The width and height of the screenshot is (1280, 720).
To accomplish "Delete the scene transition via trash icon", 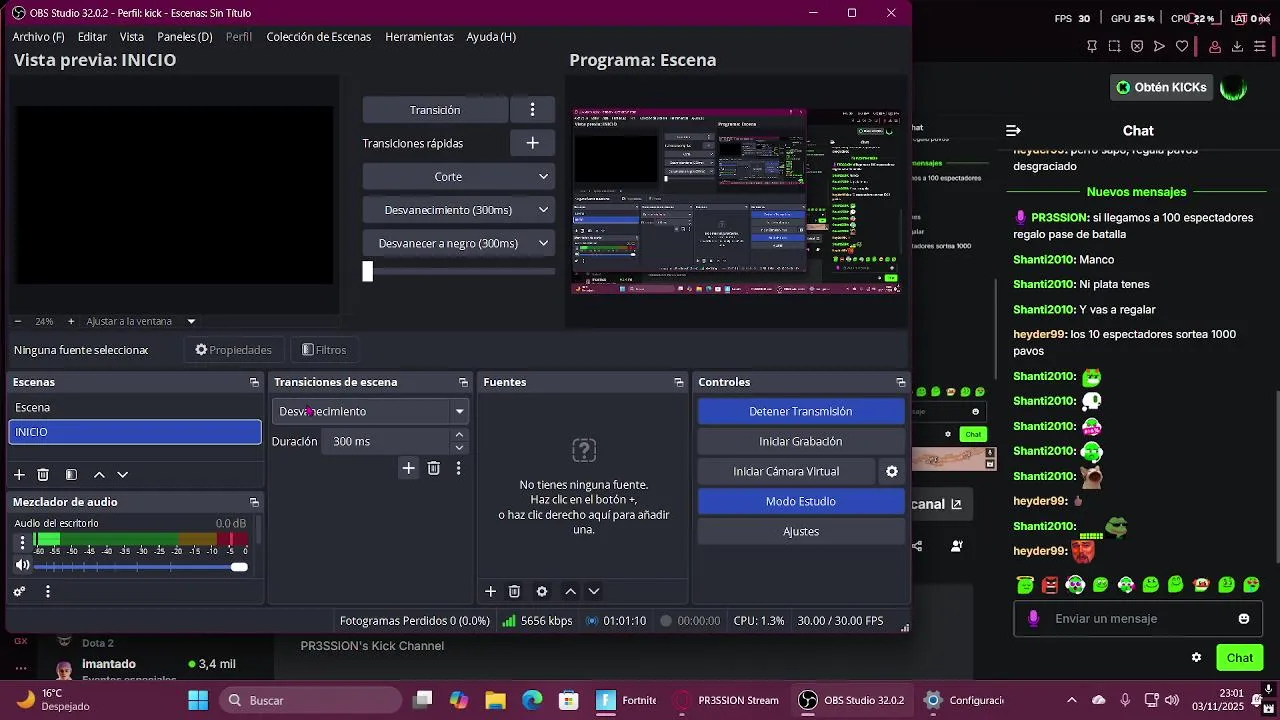I will pyautogui.click(x=434, y=468).
